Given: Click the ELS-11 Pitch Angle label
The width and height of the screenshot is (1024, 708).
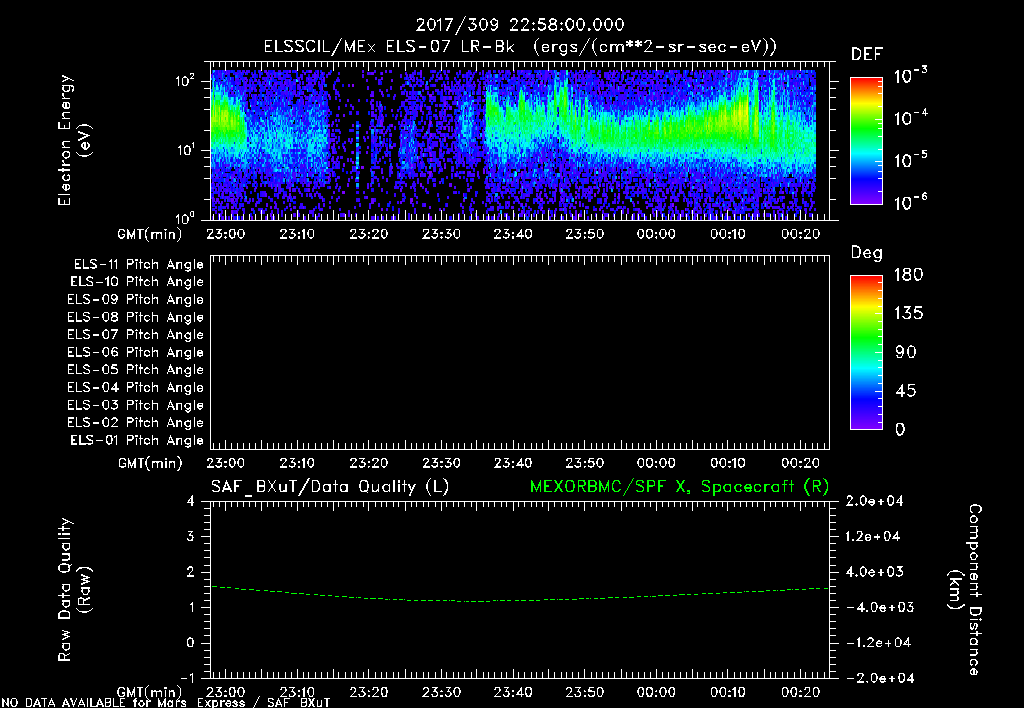Looking at the screenshot, I should pyautogui.click(x=138, y=265).
